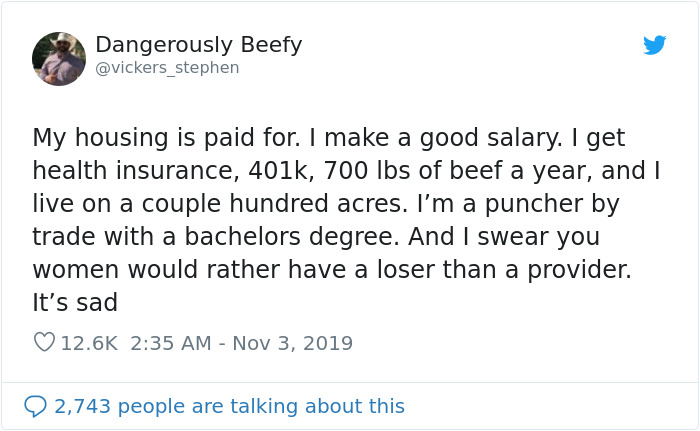Open the Dangerously Beefy display name
The width and height of the screenshot is (700, 431).
(198, 45)
